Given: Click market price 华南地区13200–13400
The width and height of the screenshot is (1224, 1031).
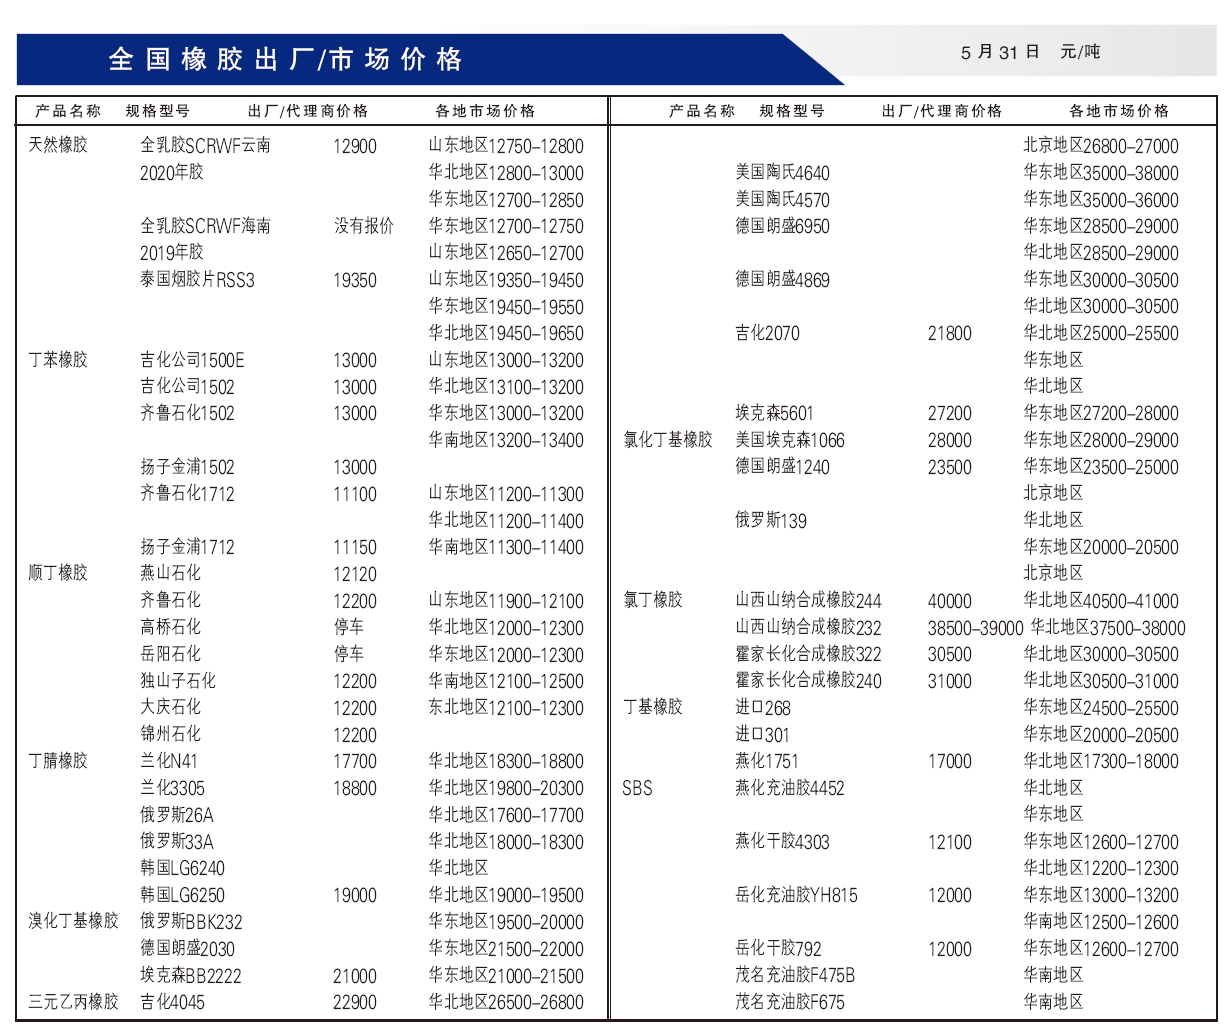Looking at the screenshot, I should click(506, 440).
